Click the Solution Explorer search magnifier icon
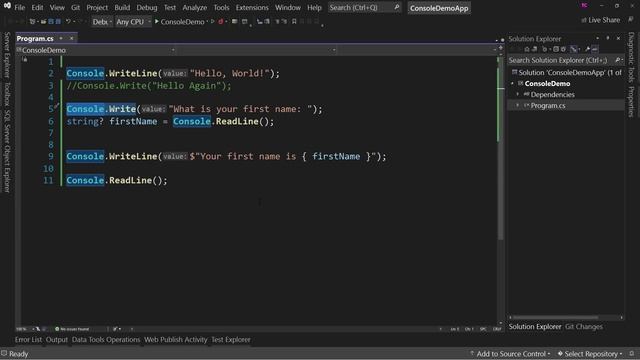 tap(618, 60)
